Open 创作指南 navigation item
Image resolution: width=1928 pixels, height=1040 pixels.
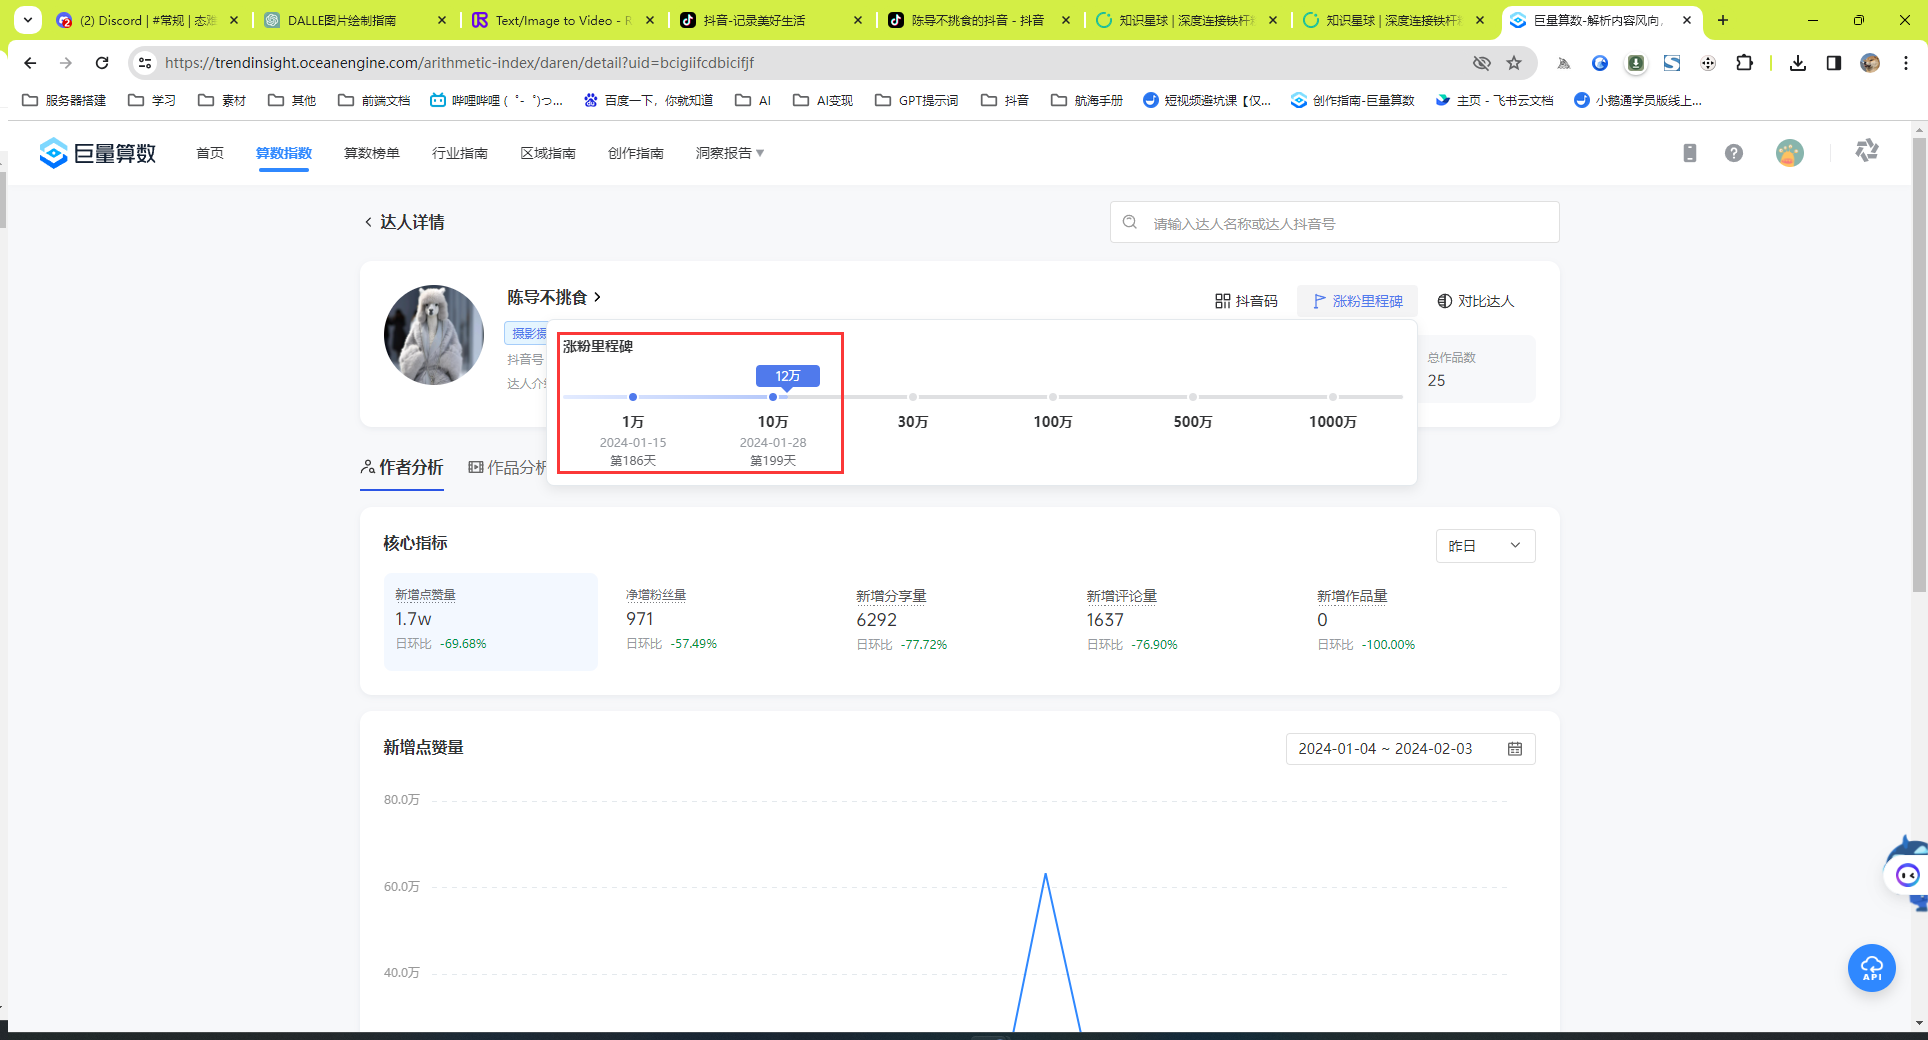click(x=636, y=153)
